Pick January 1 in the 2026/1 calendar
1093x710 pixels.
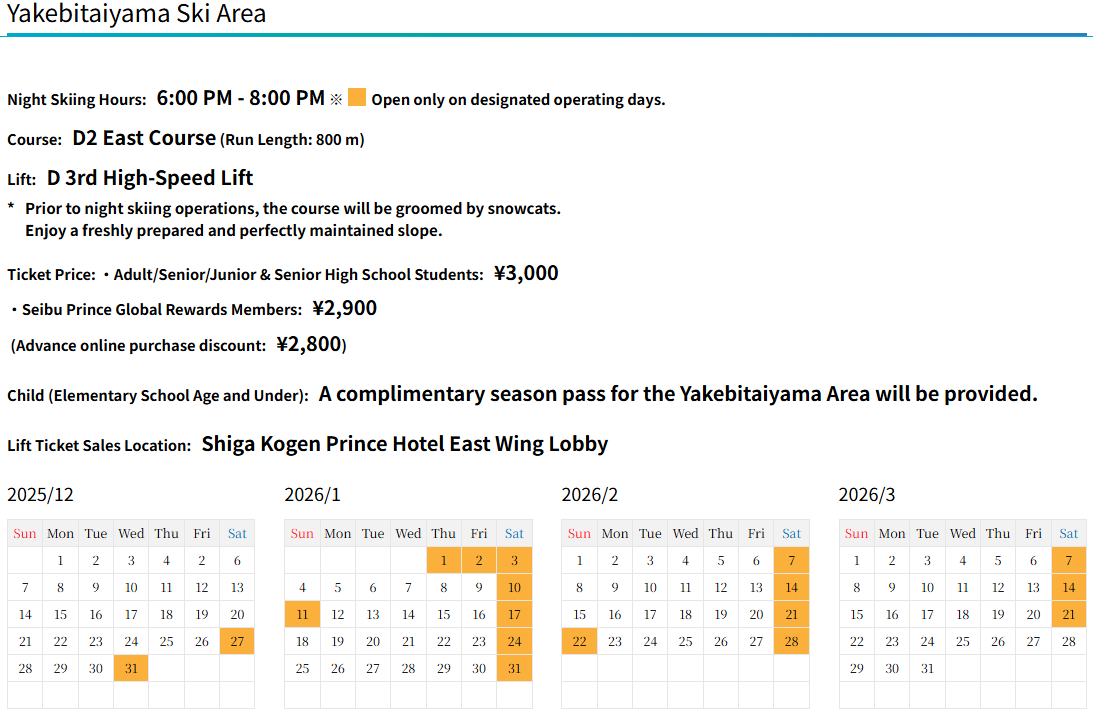444,560
